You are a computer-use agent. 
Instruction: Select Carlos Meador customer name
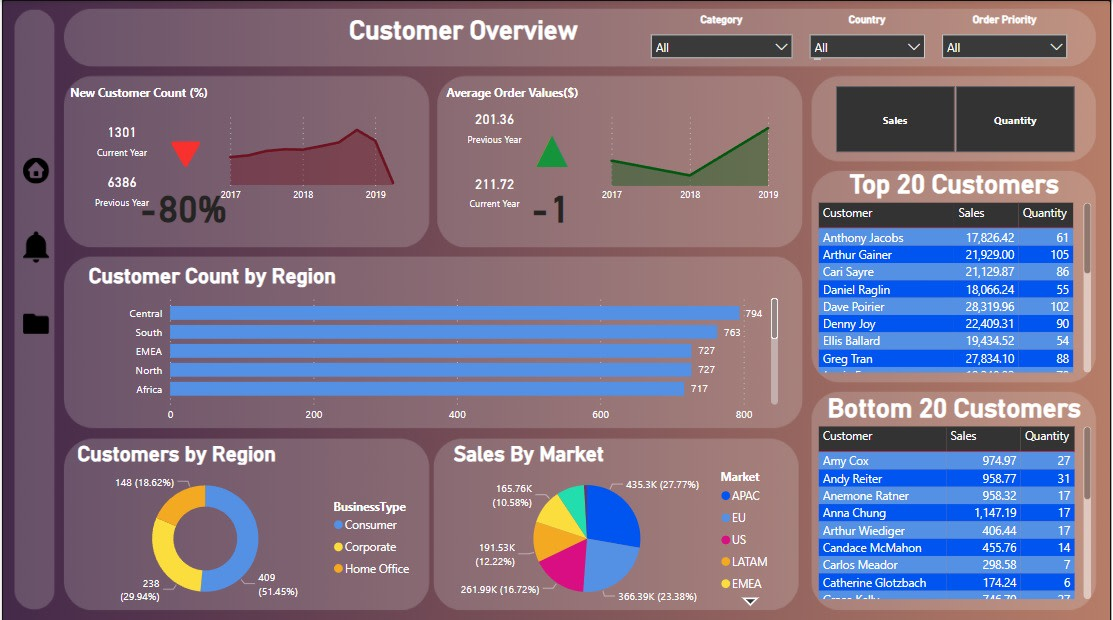860,565
